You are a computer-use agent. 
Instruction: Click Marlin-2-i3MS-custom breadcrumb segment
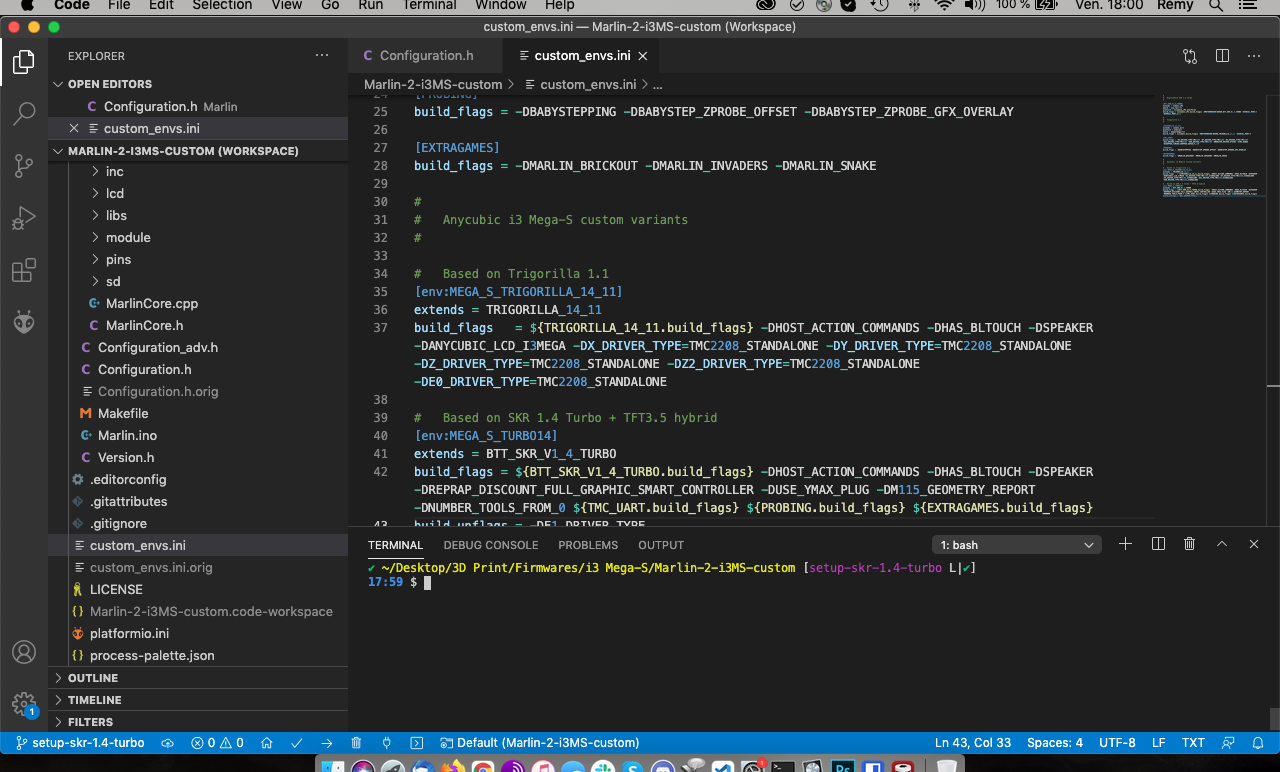tap(433, 84)
